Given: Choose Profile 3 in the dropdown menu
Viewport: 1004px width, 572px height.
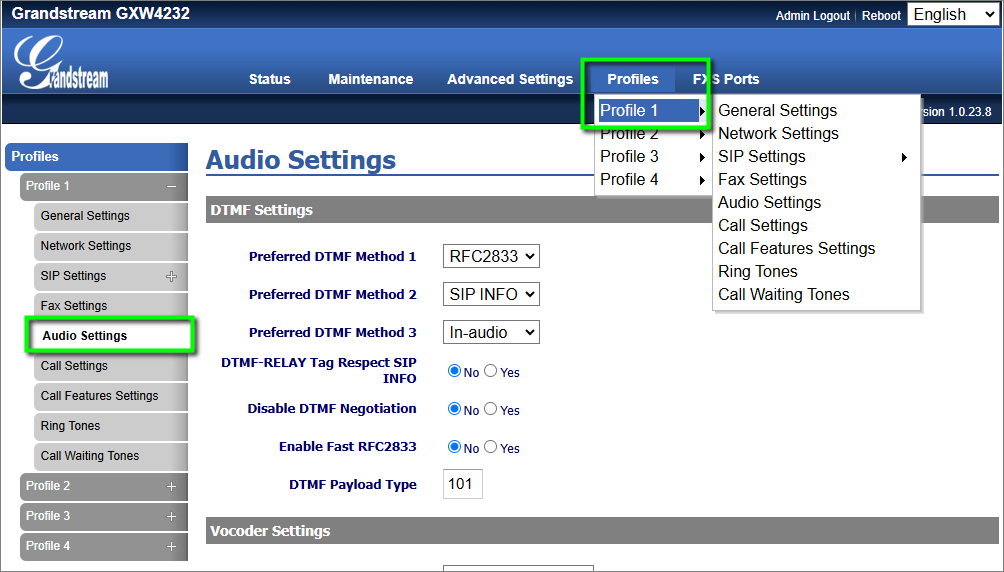Looking at the screenshot, I should coord(652,157).
